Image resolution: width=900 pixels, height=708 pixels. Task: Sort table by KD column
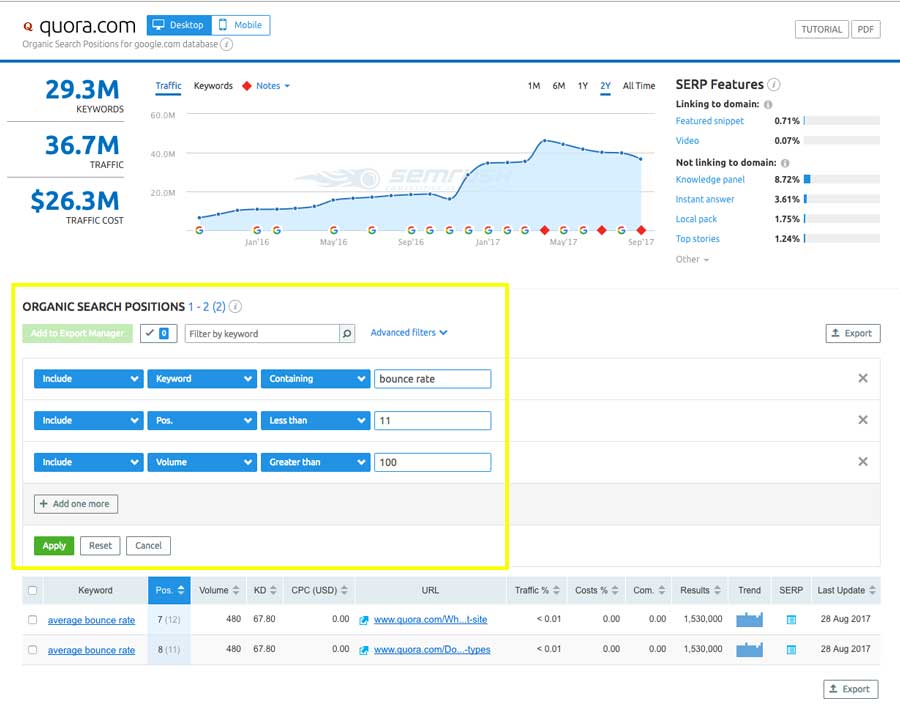pyautogui.click(x=265, y=590)
